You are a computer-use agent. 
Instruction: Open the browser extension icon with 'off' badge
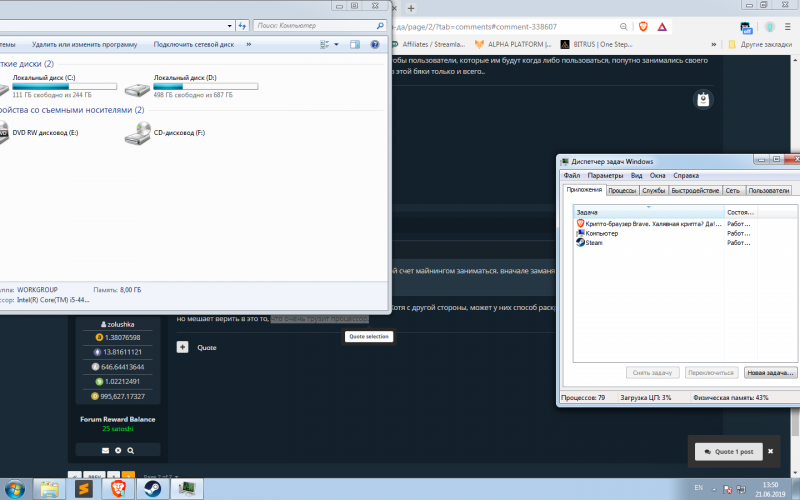point(746,28)
